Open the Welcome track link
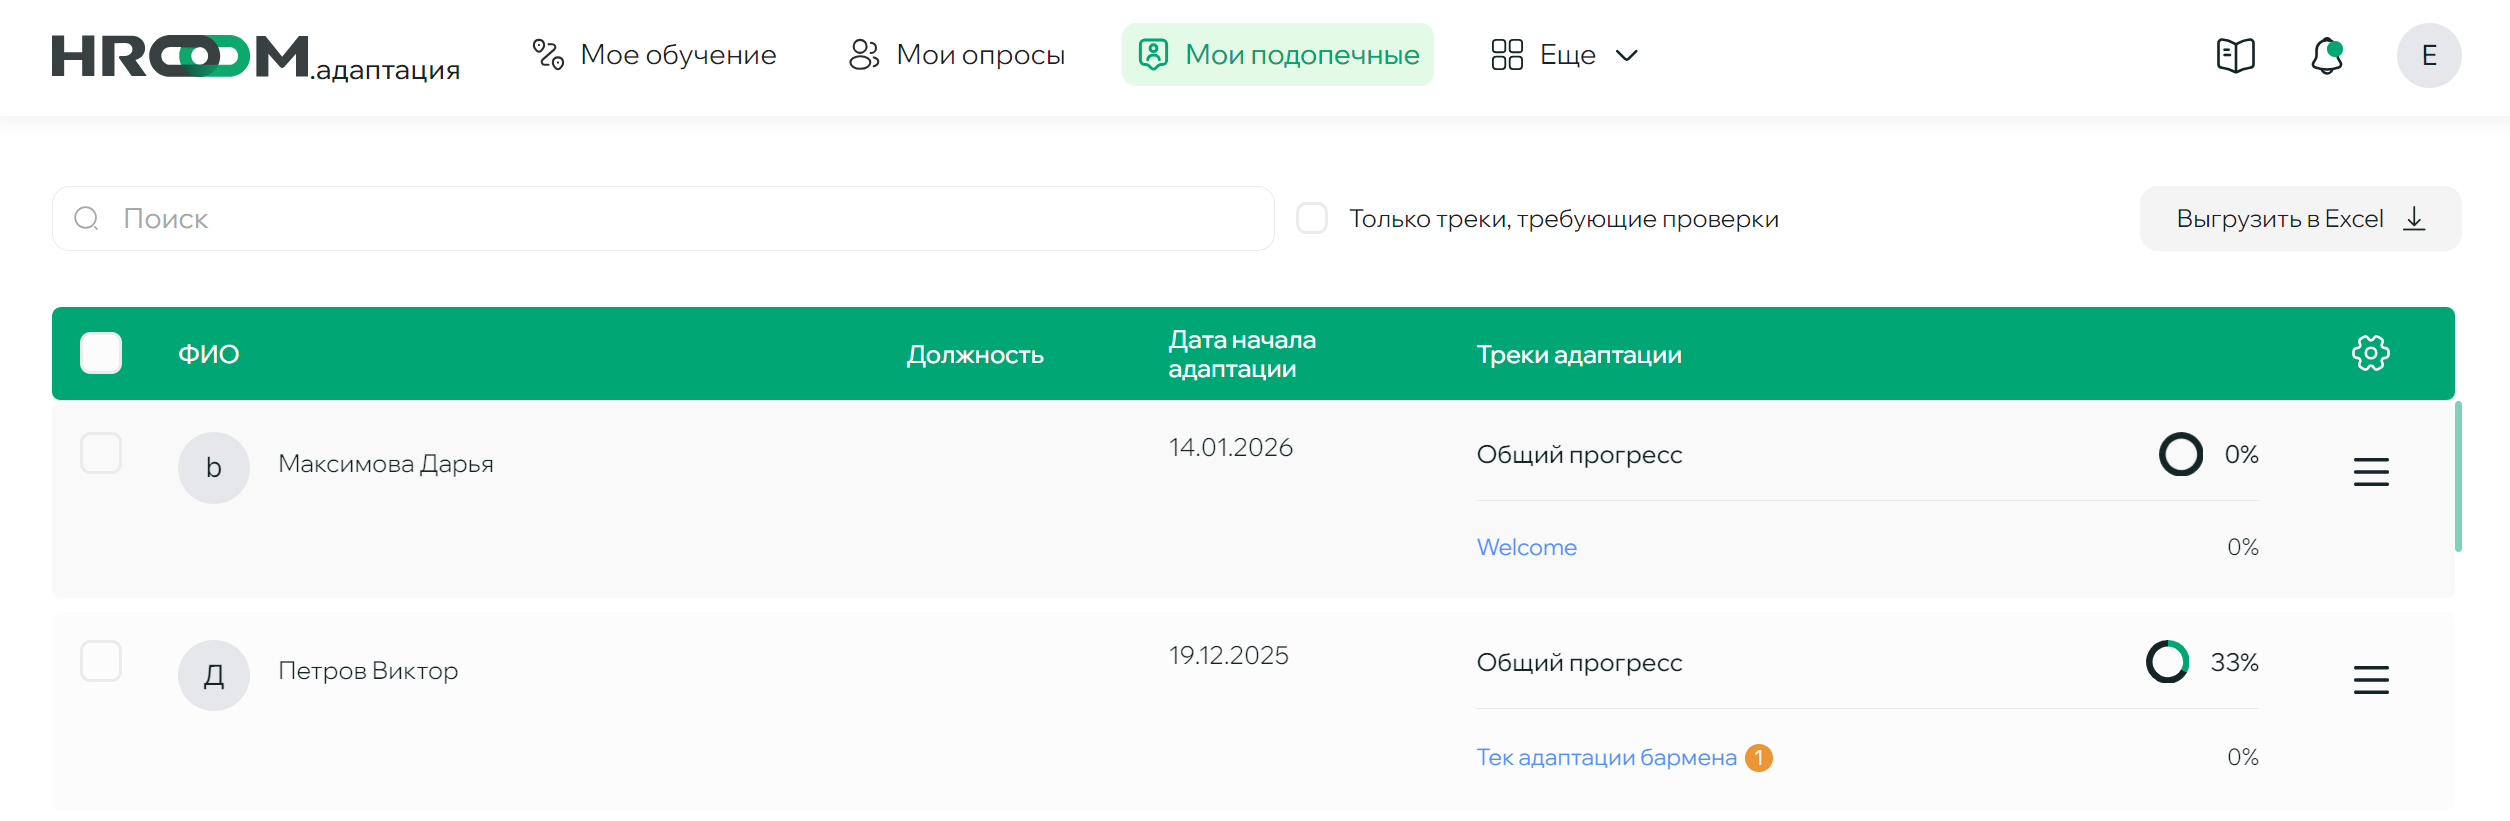 1526,547
